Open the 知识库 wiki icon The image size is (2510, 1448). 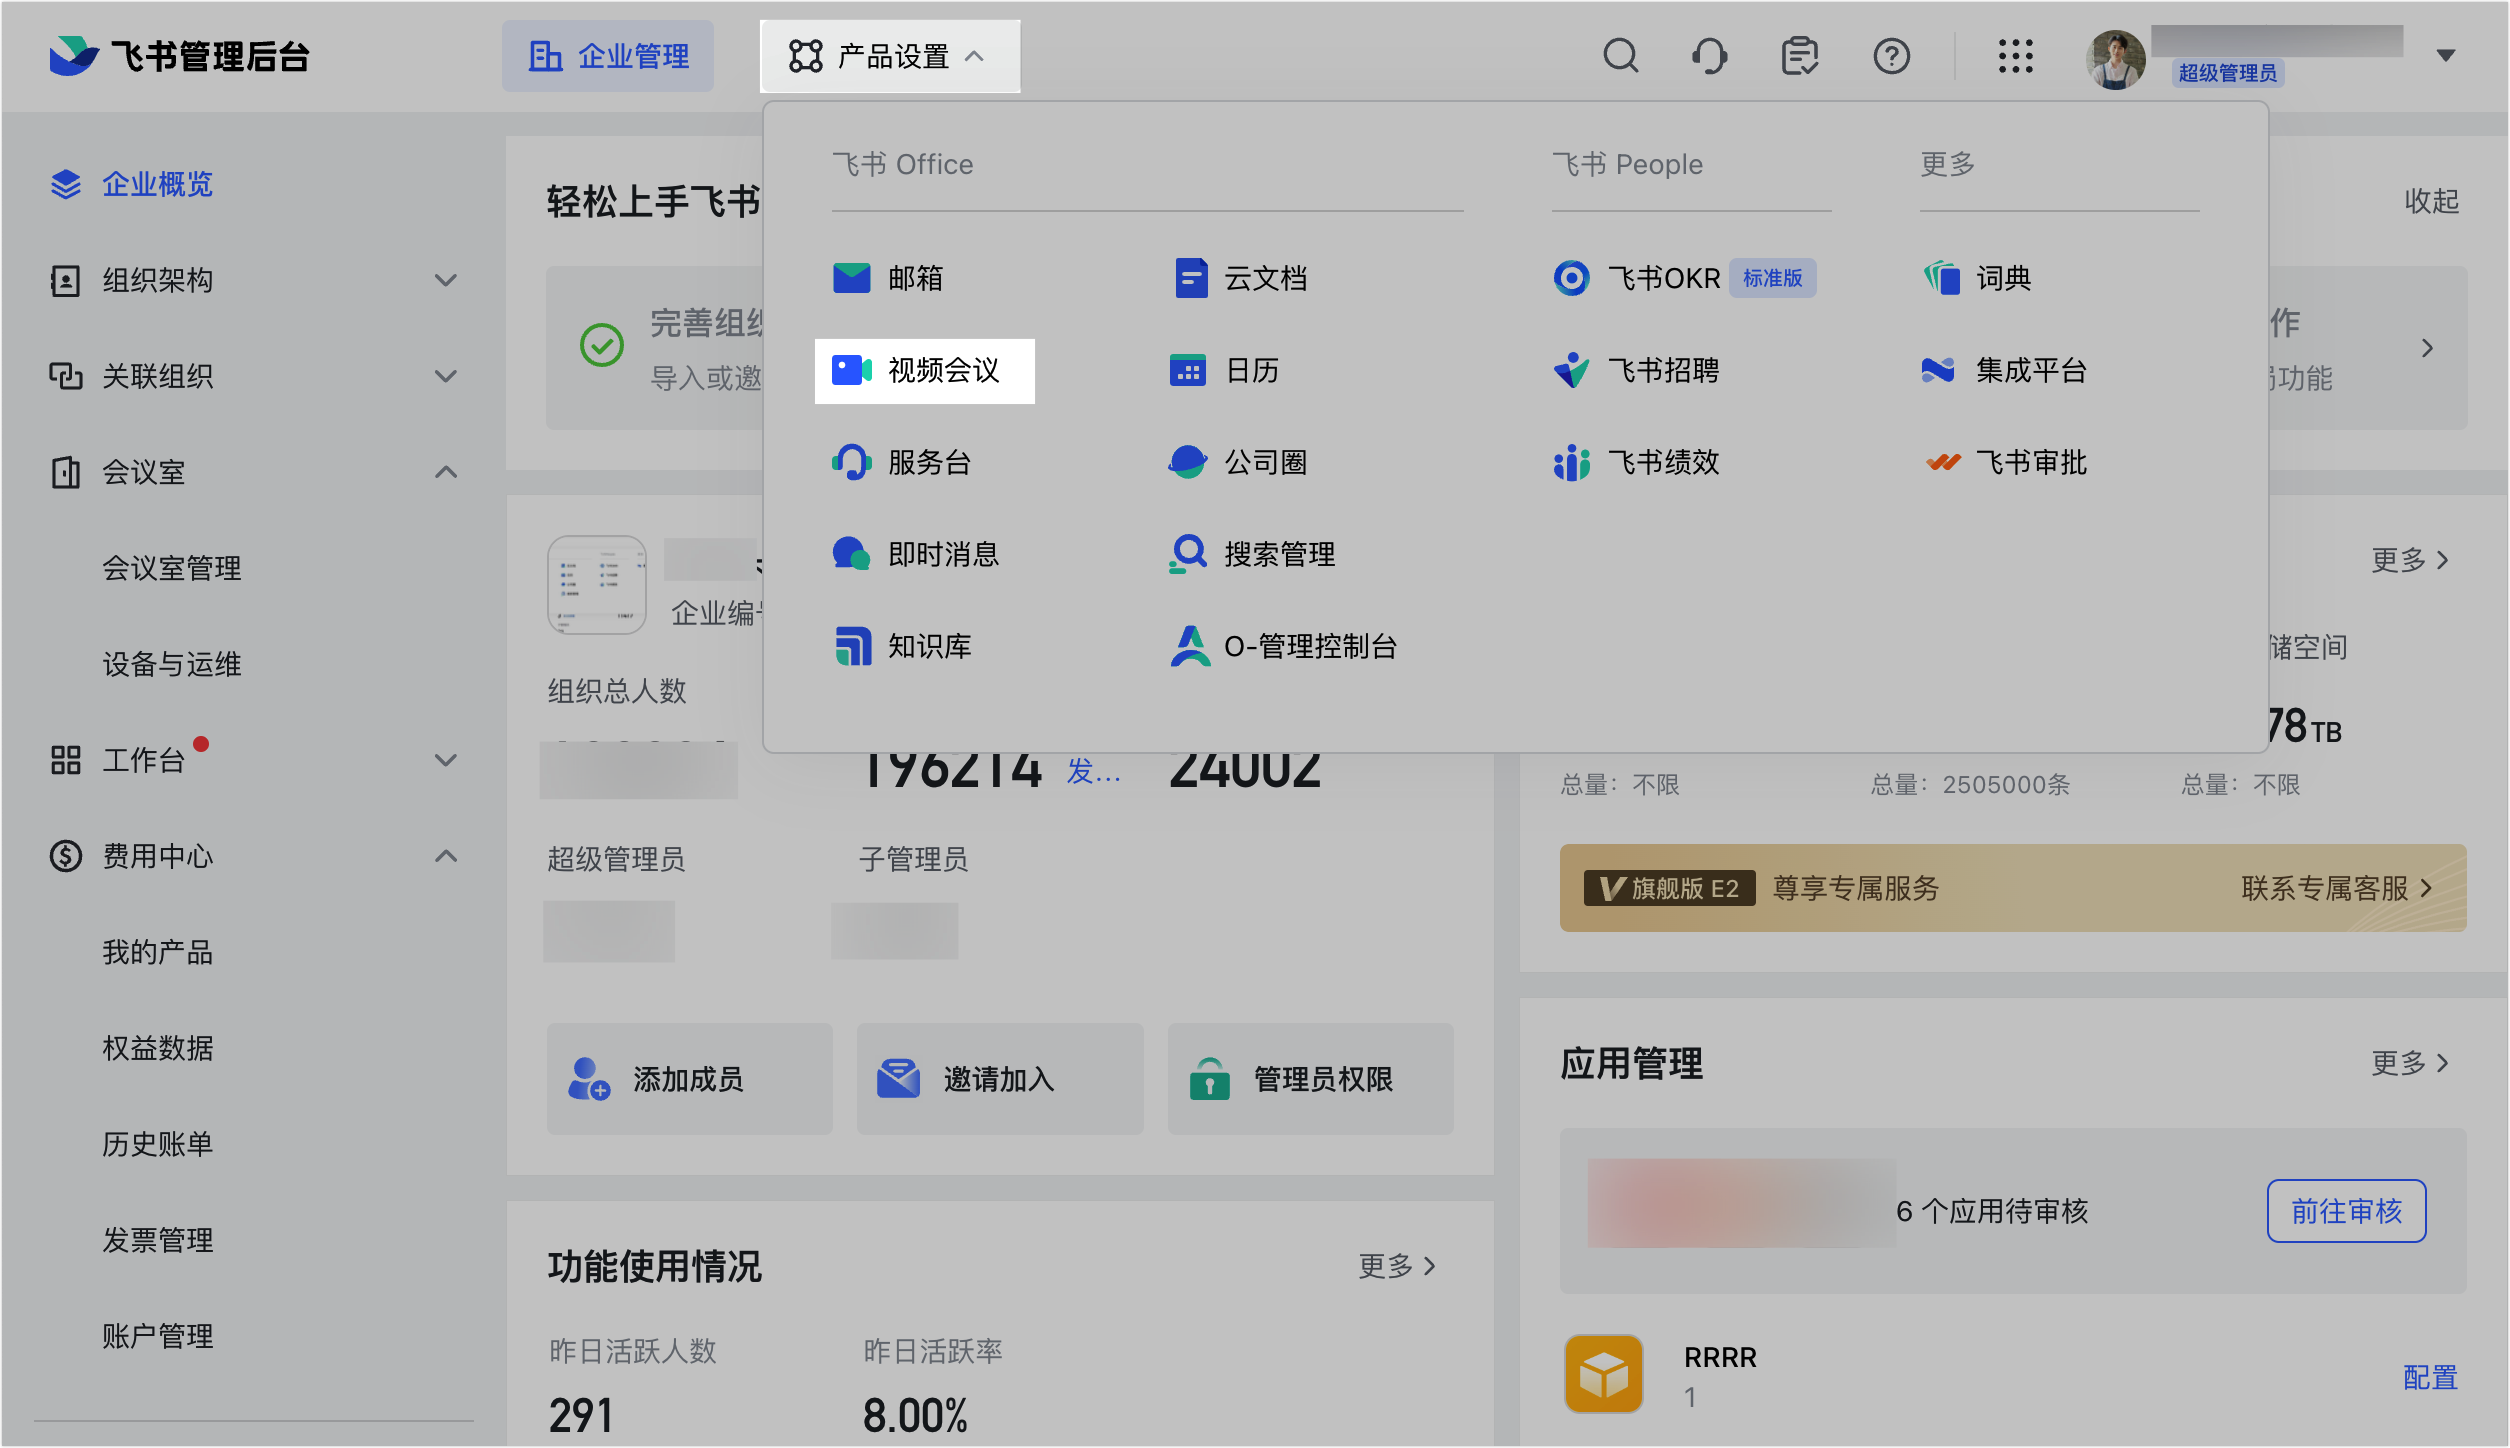[851, 646]
